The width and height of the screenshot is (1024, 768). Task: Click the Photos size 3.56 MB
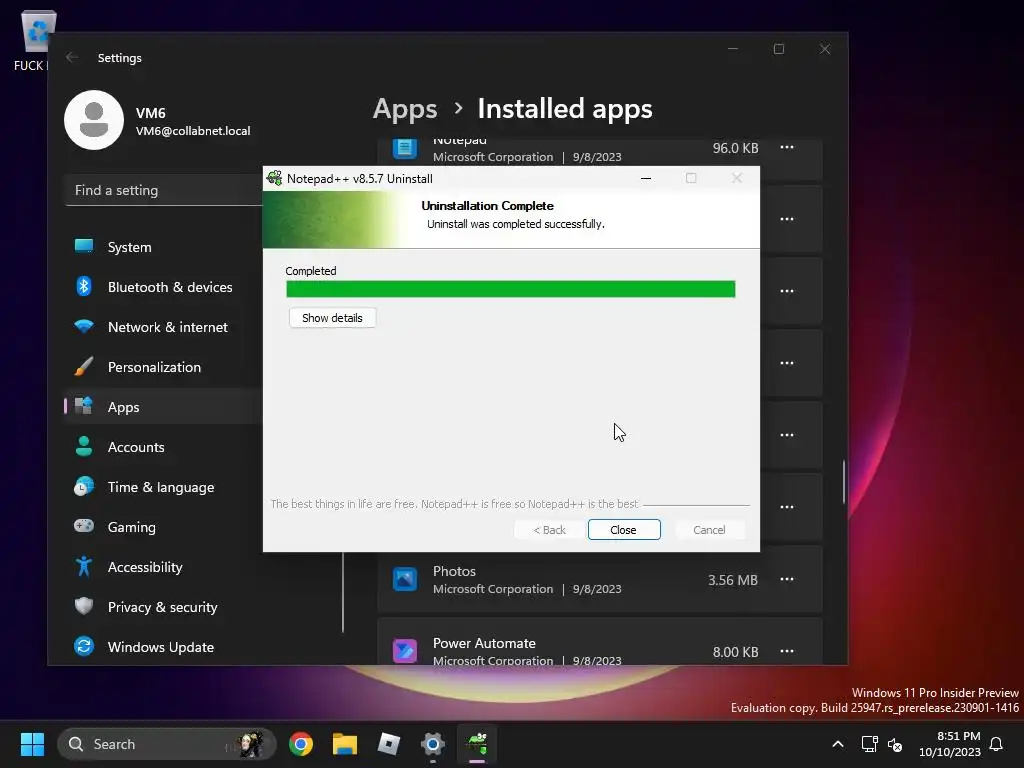pos(733,580)
